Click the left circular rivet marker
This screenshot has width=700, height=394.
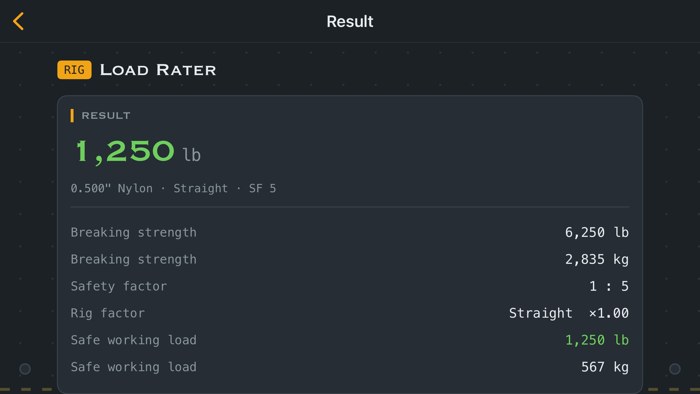tap(25, 369)
